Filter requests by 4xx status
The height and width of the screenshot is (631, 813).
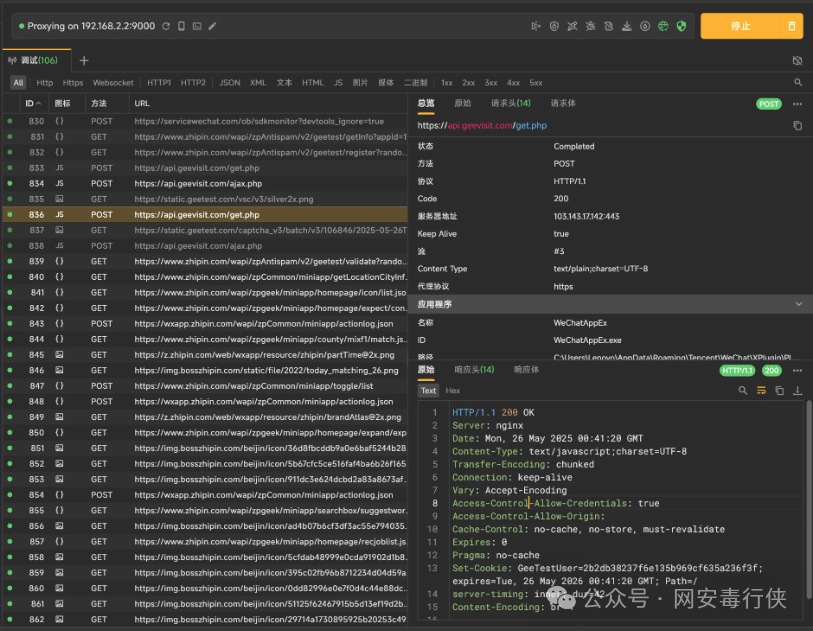513,82
